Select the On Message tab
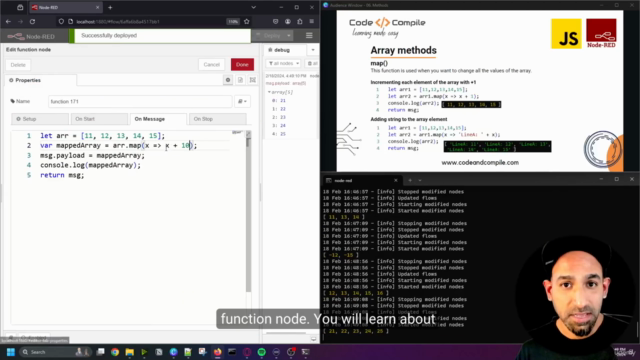This screenshot has height=360, width=640. (x=158, y=119)
